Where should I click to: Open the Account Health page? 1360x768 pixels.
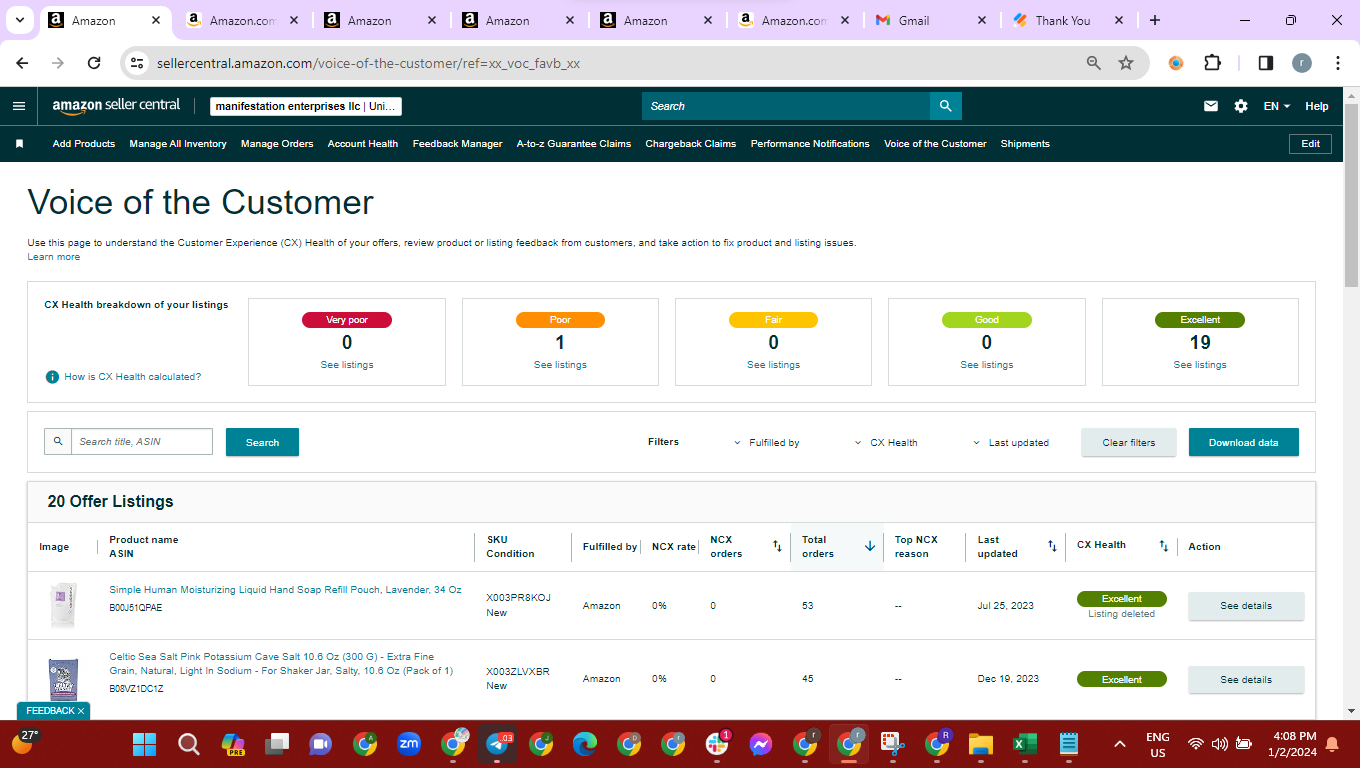(x=363, y=144)
